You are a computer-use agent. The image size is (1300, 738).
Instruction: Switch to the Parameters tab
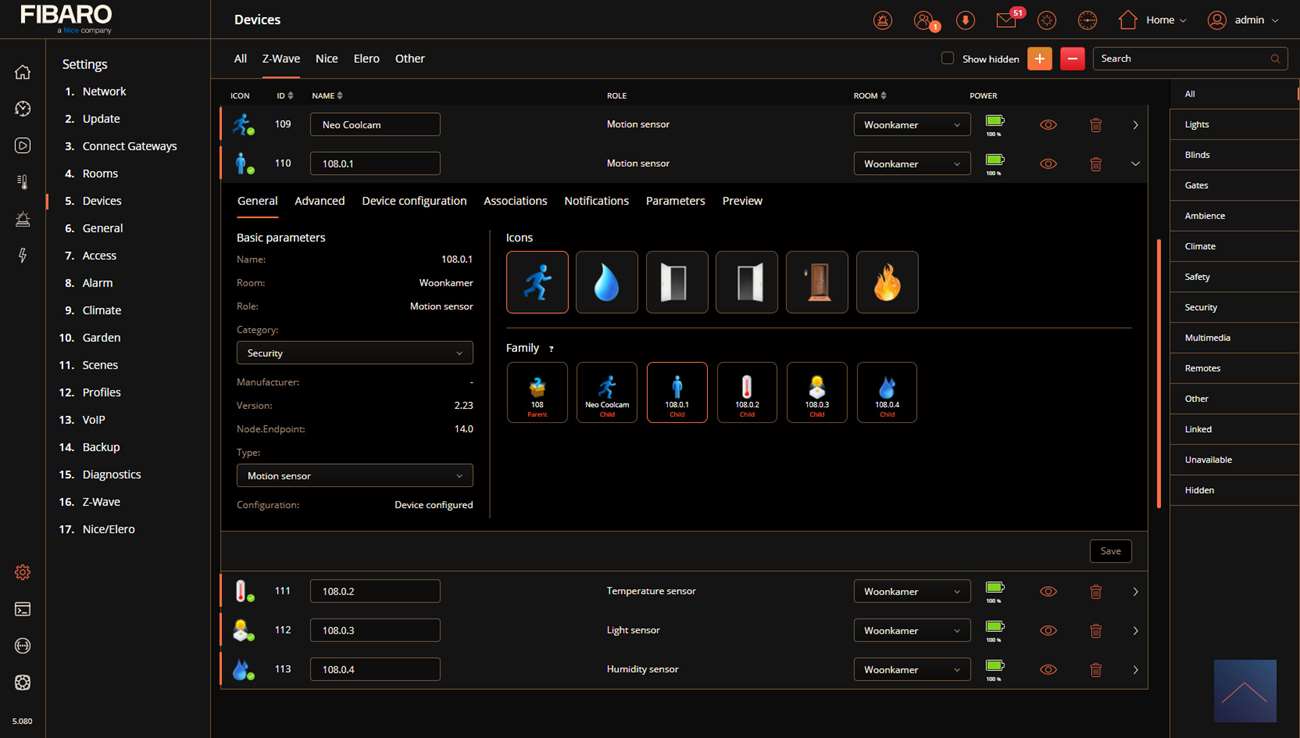tap(675, 201)
